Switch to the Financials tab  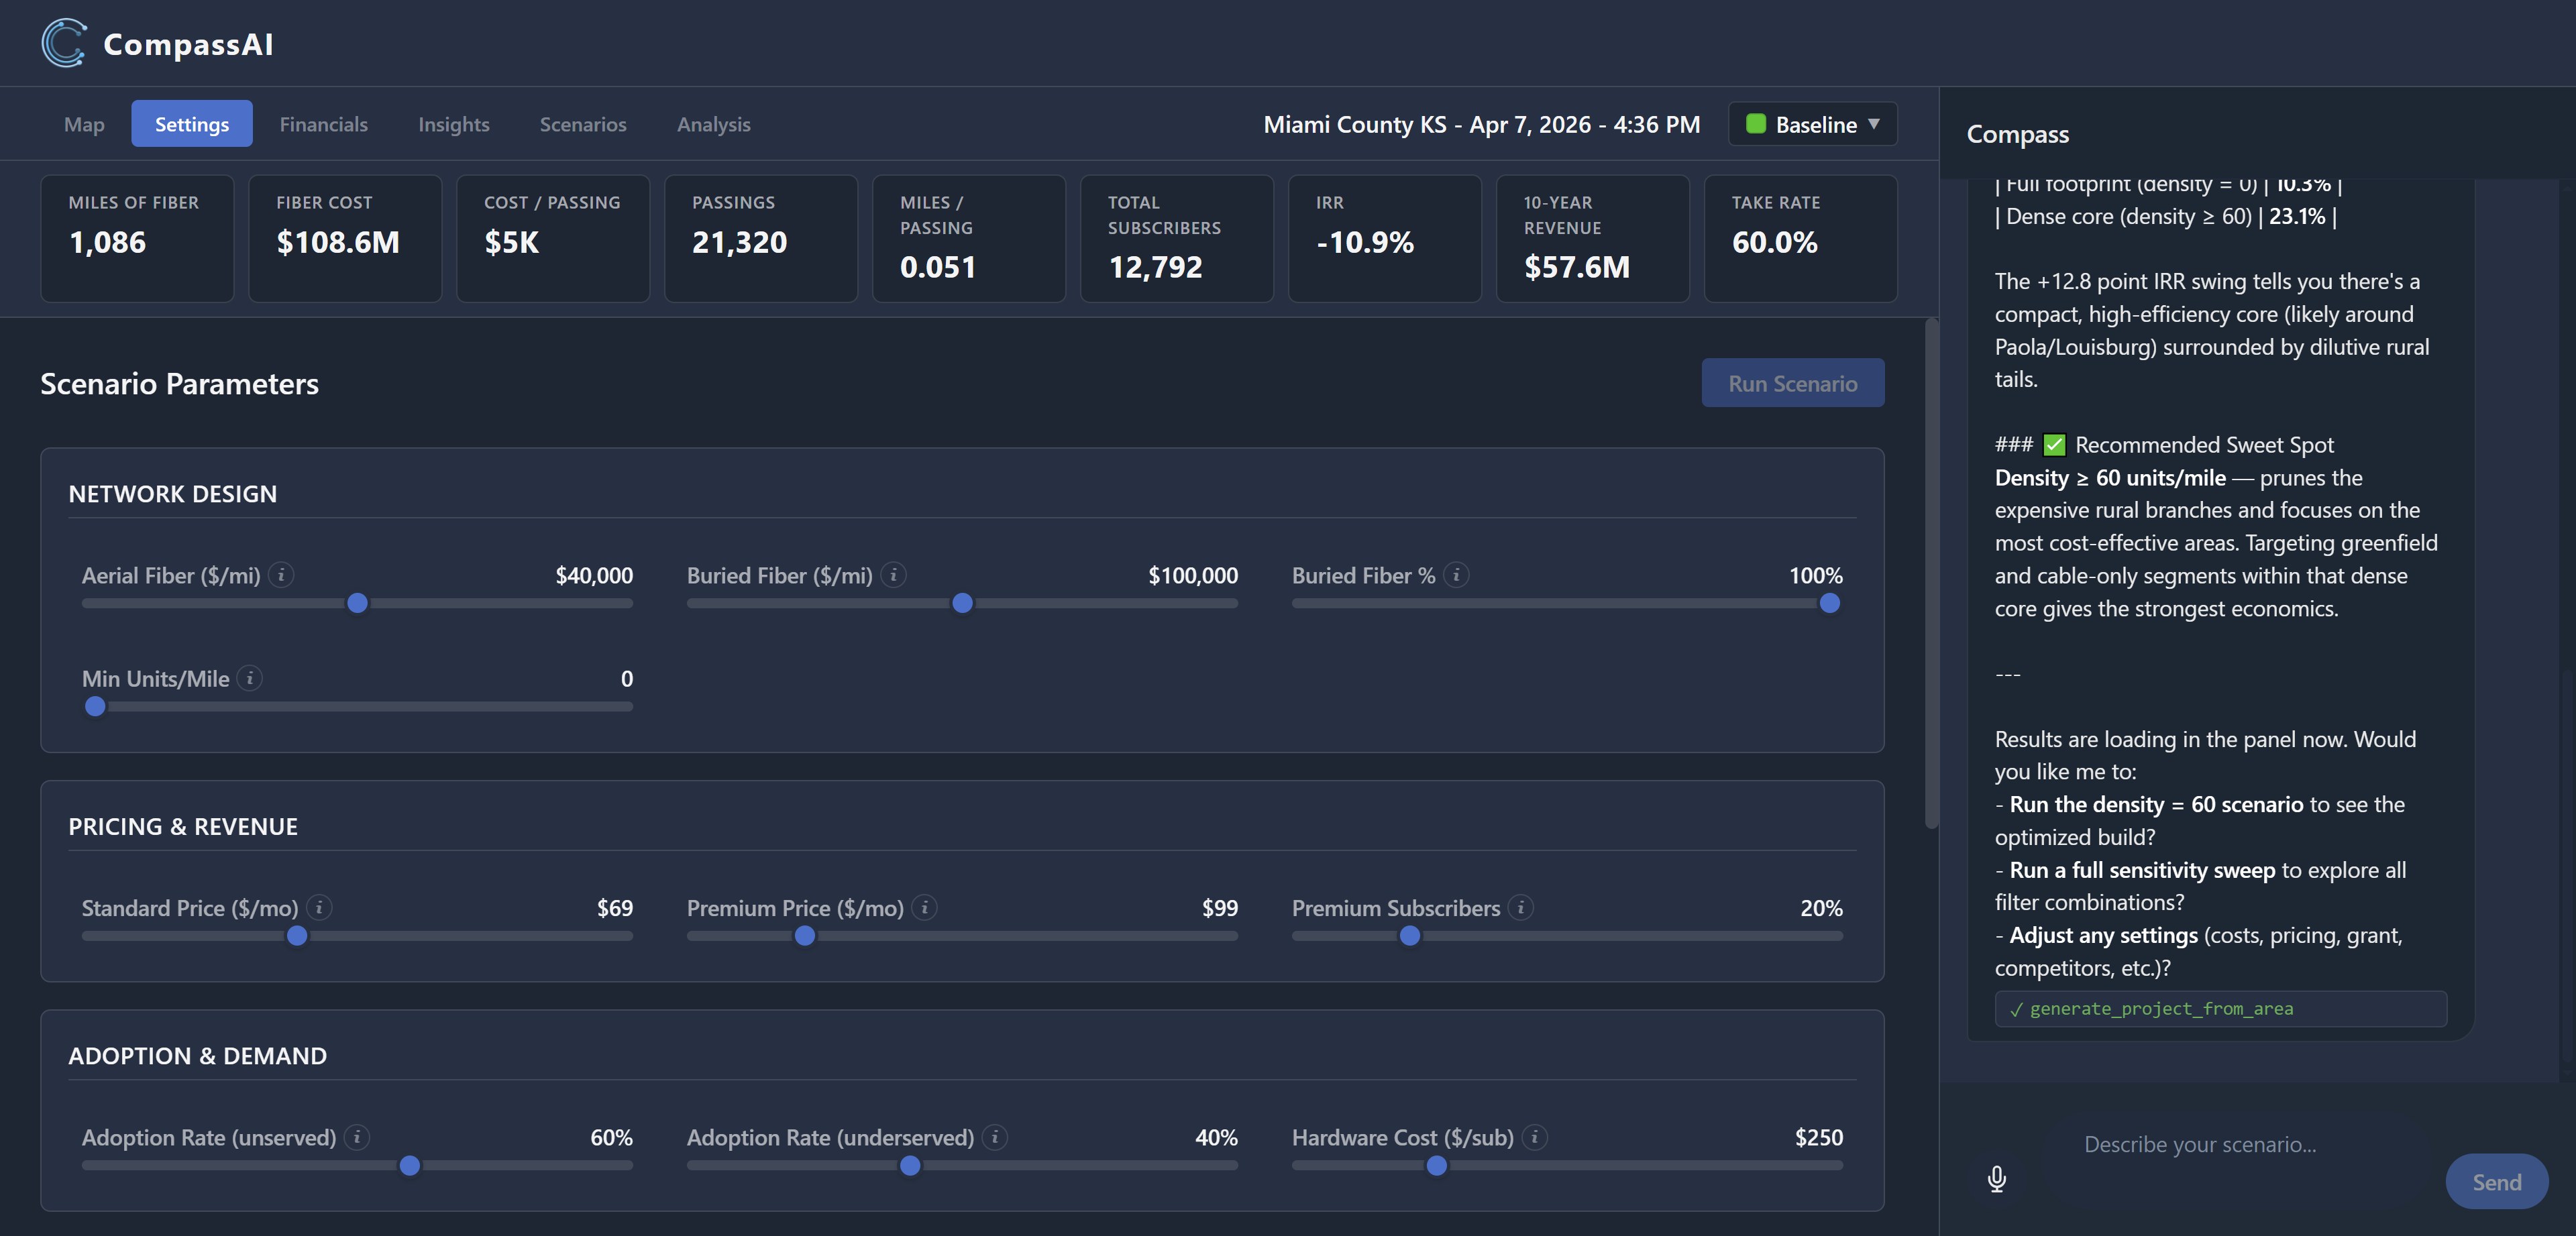coord(323,124)
